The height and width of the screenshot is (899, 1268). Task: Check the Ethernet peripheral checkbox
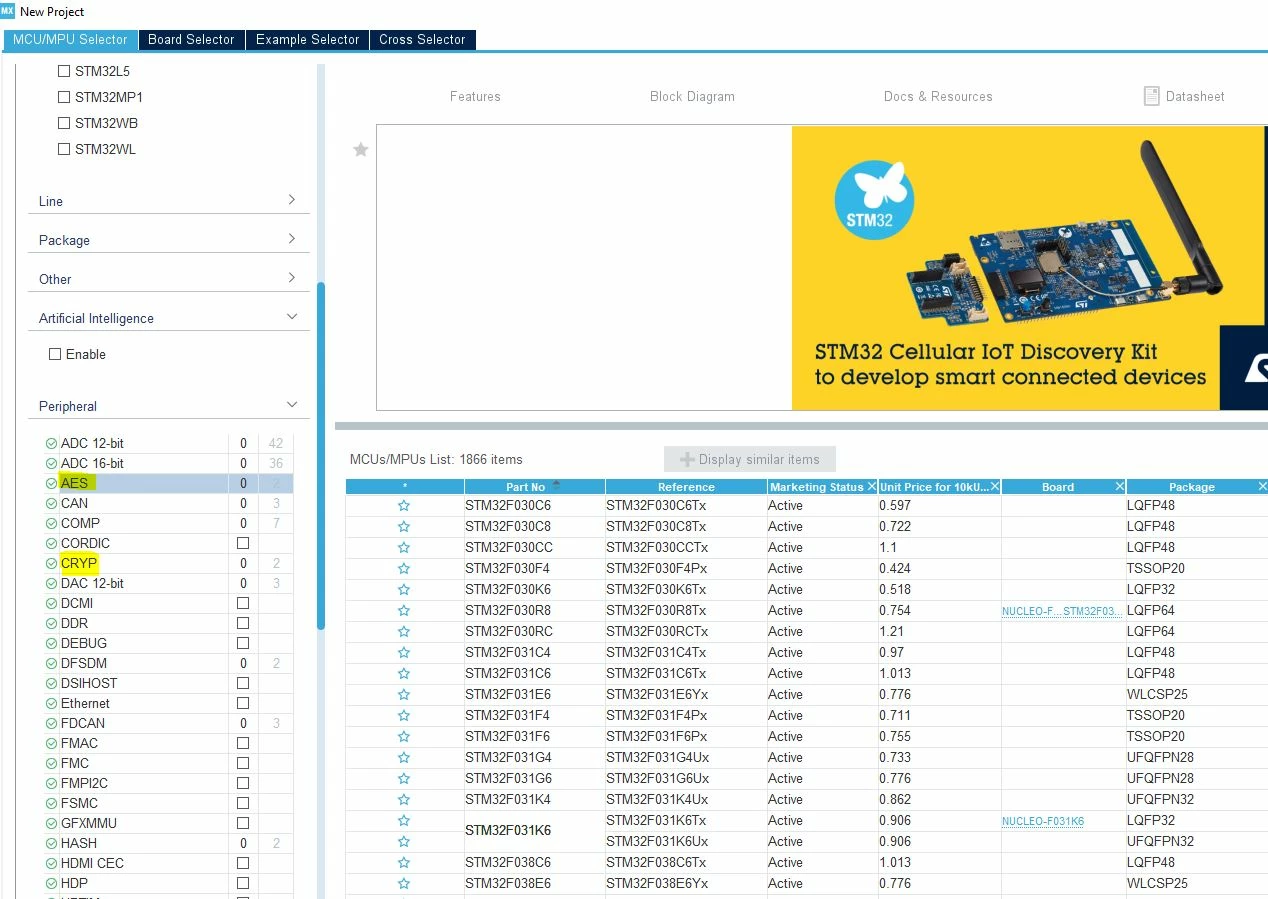pyautogui.click(x=242, y=703)
